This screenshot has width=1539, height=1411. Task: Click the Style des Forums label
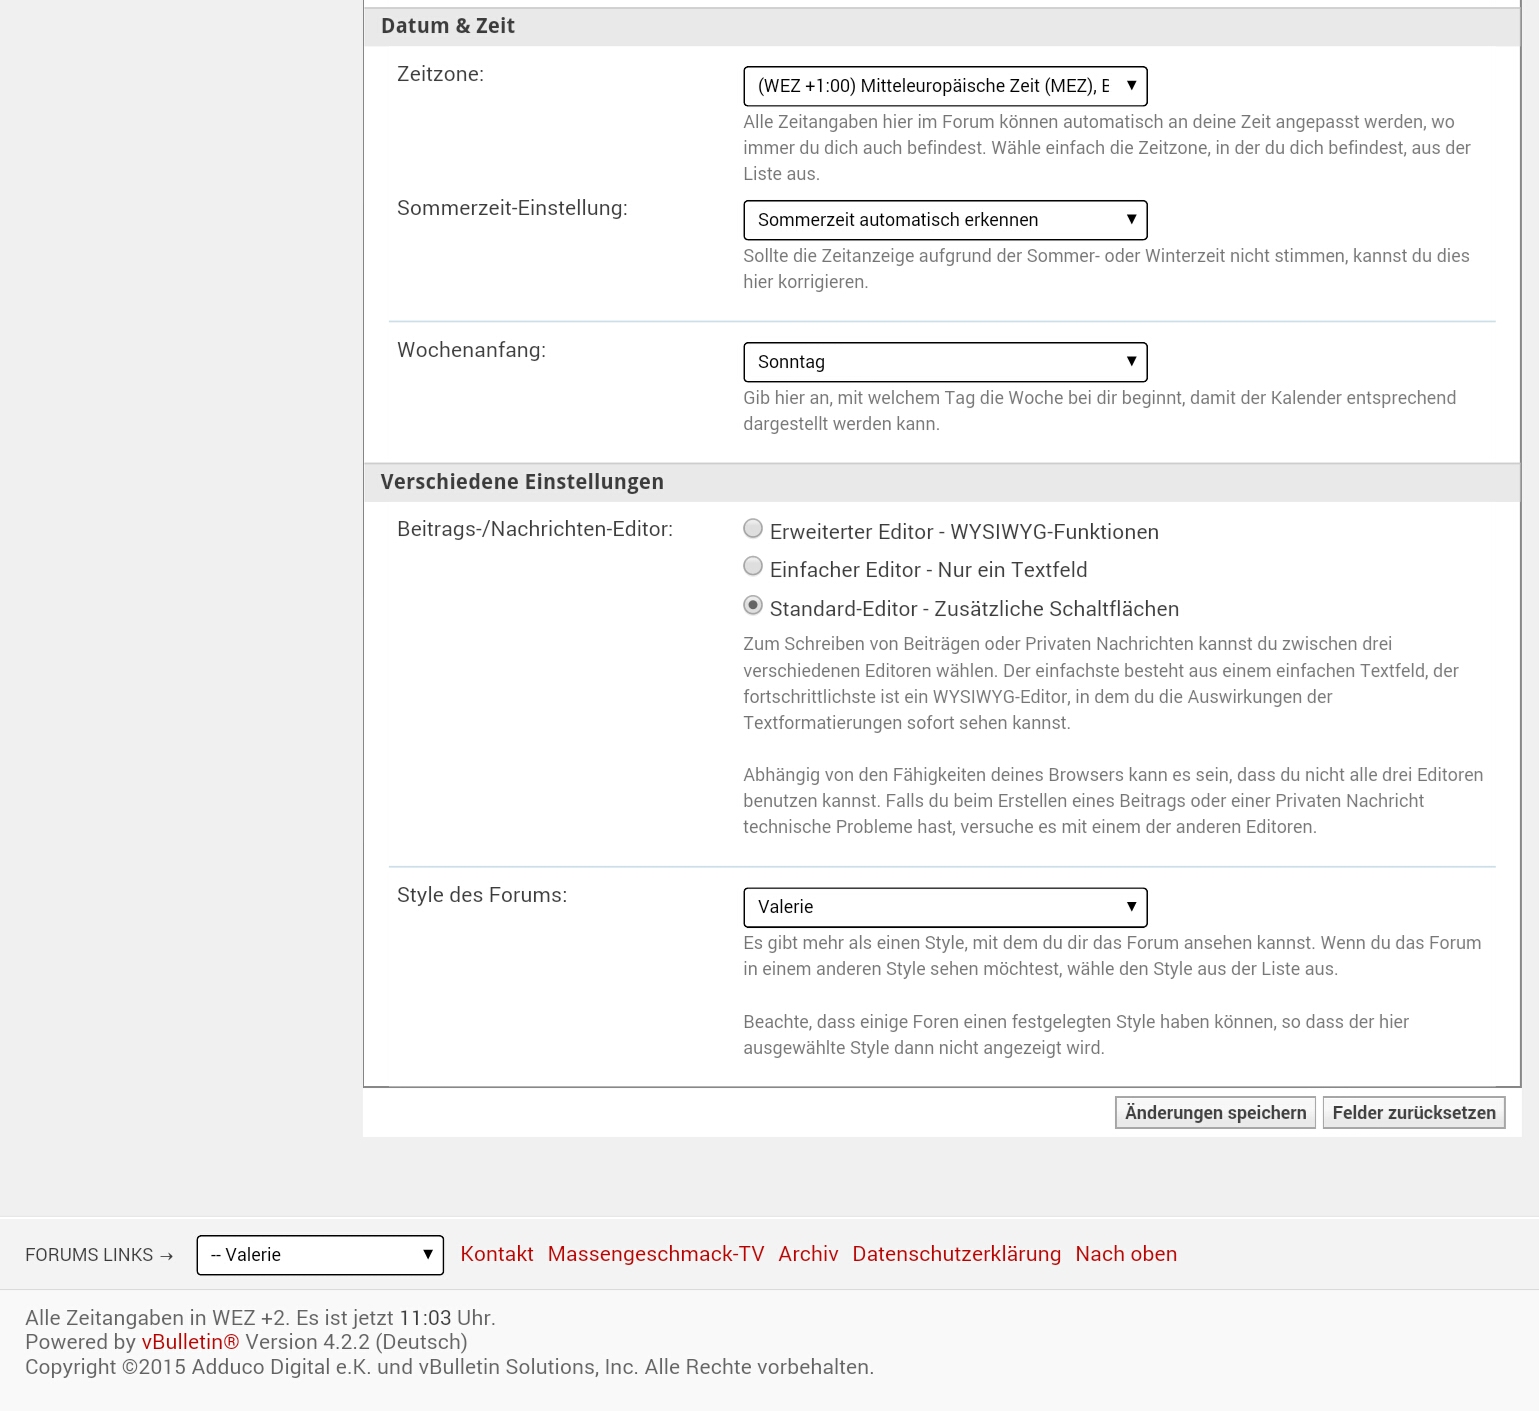click(x=482, y=895)
